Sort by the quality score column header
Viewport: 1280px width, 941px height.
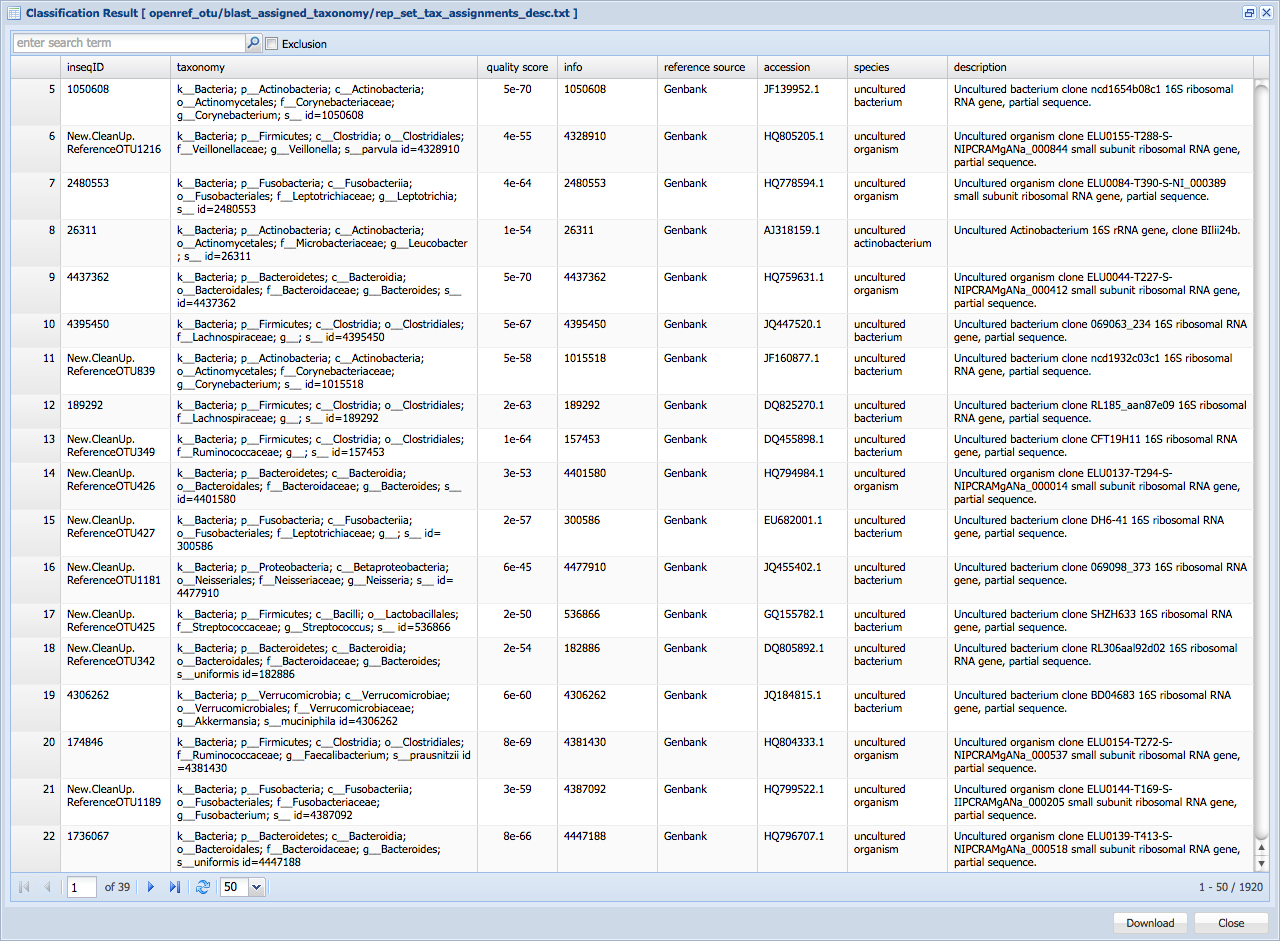[x=518, y=67]
